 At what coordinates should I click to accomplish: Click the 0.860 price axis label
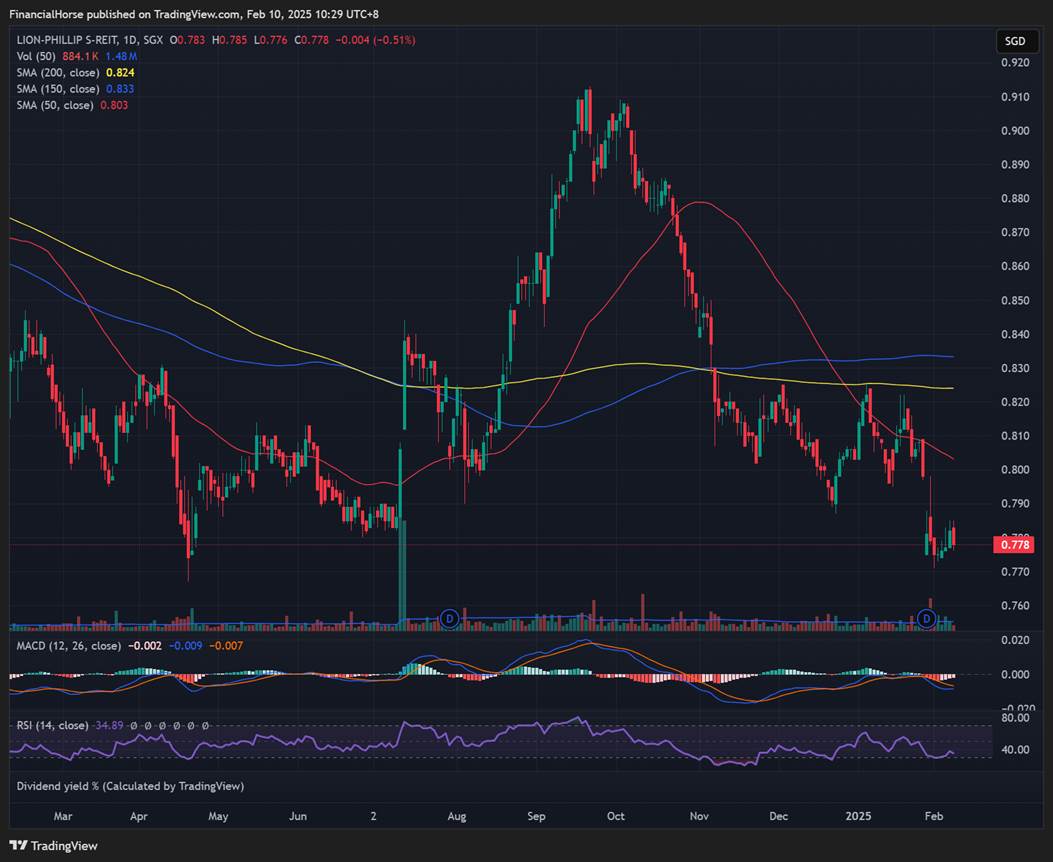(x=1015, y=266)
